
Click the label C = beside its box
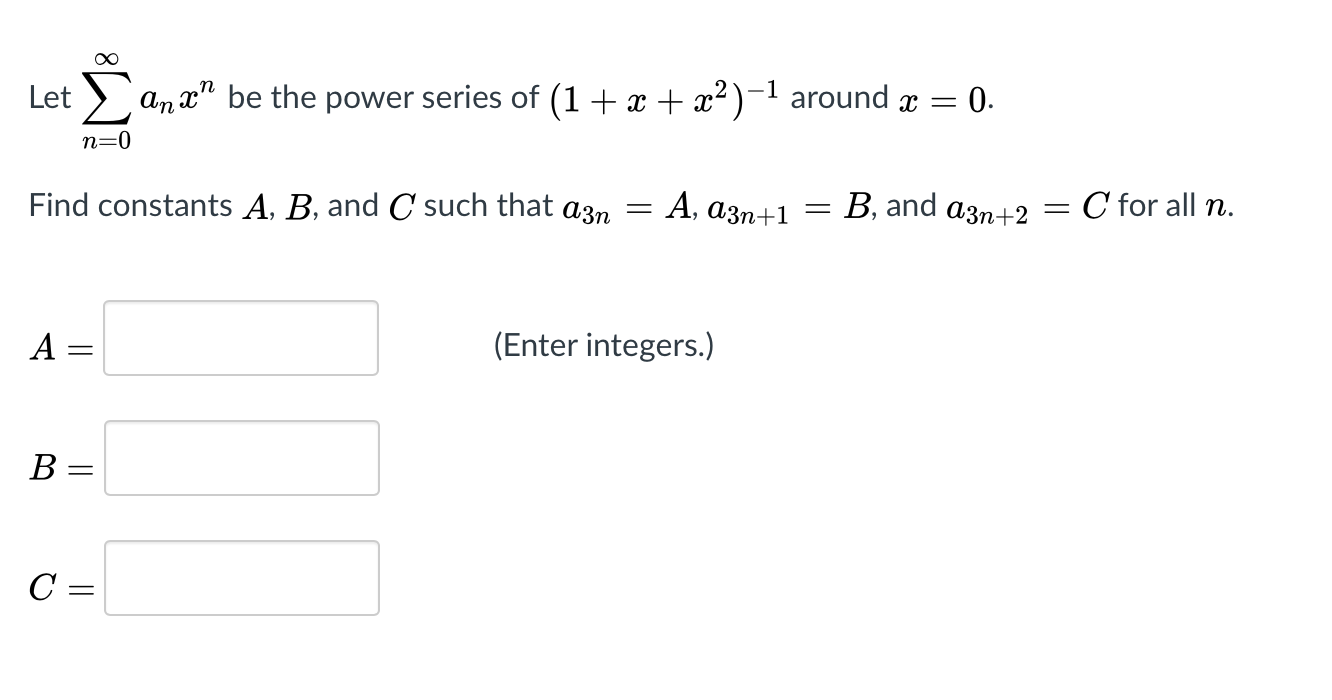point(58,589)
